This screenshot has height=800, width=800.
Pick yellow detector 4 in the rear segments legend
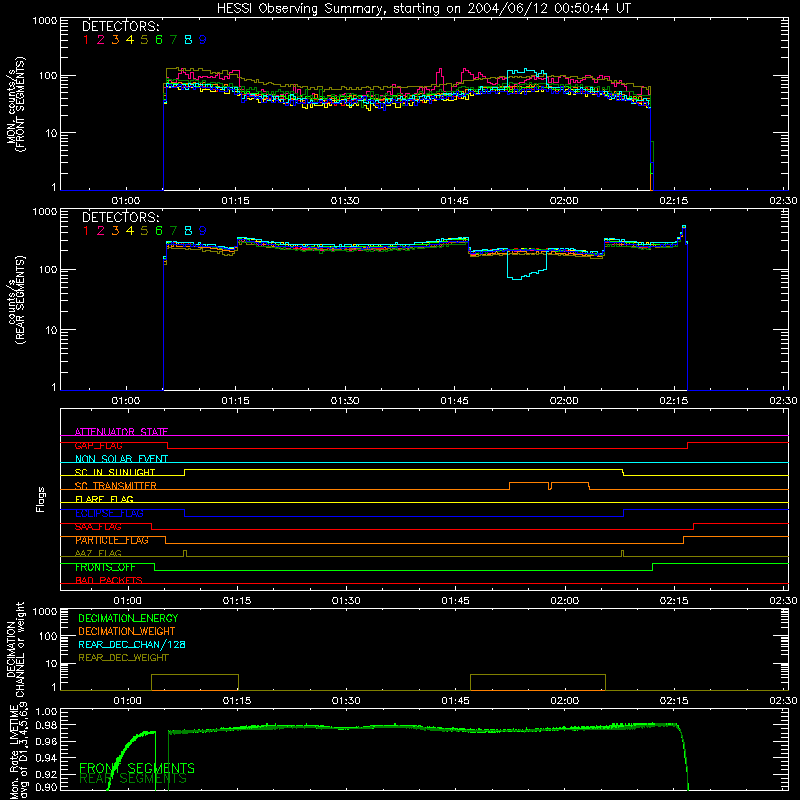coord(130,231)
